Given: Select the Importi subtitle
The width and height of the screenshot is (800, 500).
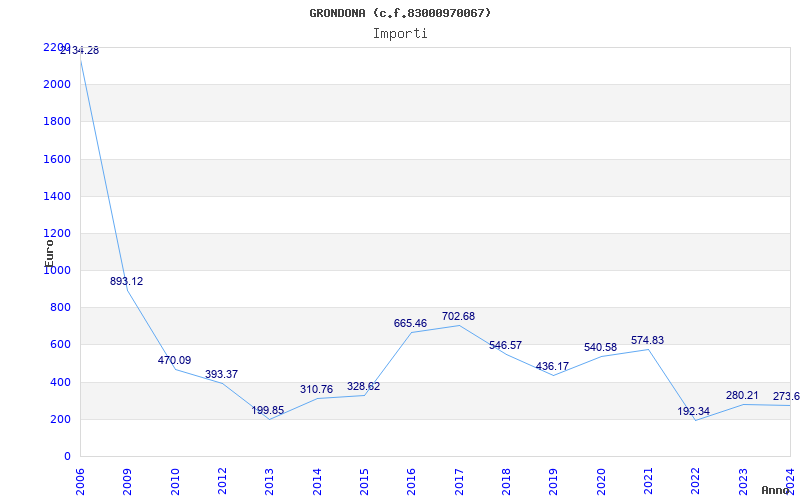Looking at the screenshot, I should point(400,34).
